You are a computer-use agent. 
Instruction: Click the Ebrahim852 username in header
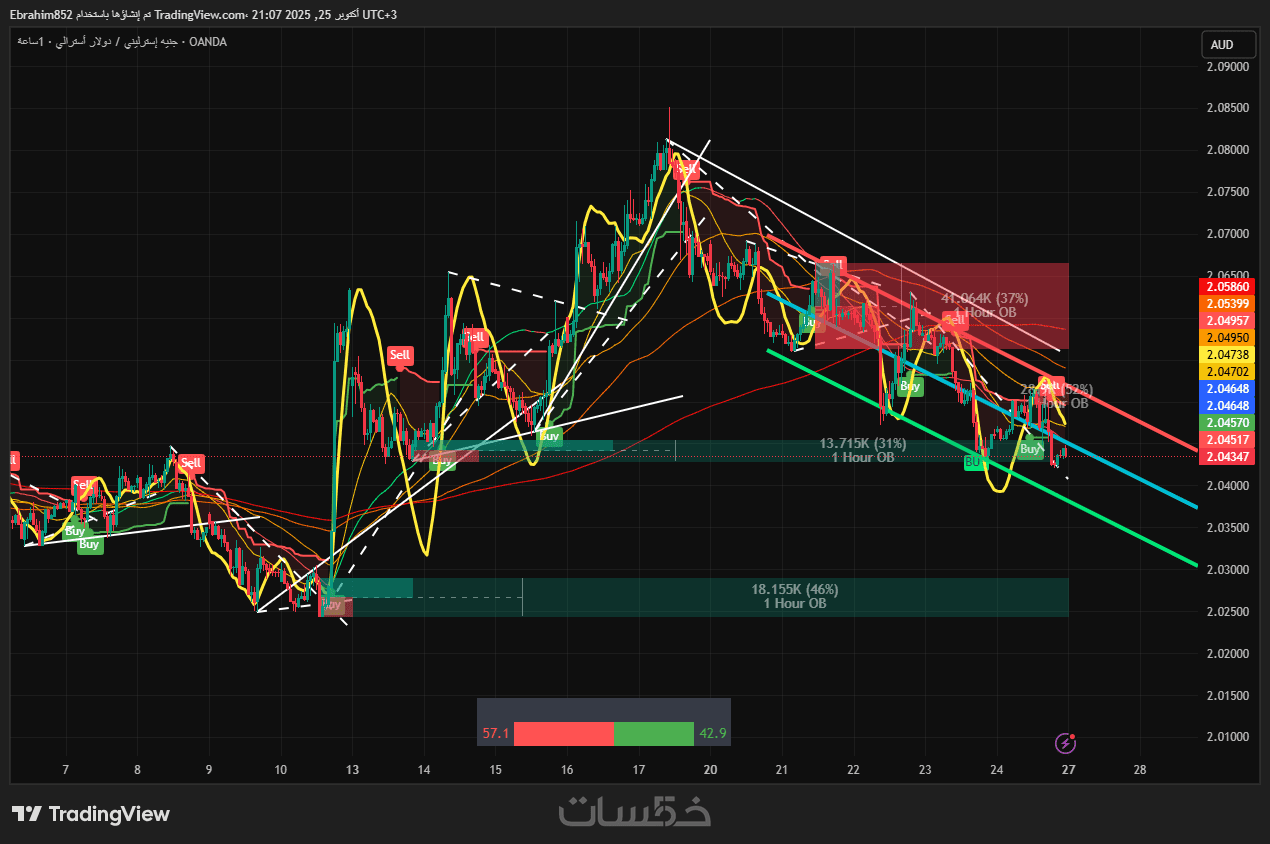(x=42, y=14)
